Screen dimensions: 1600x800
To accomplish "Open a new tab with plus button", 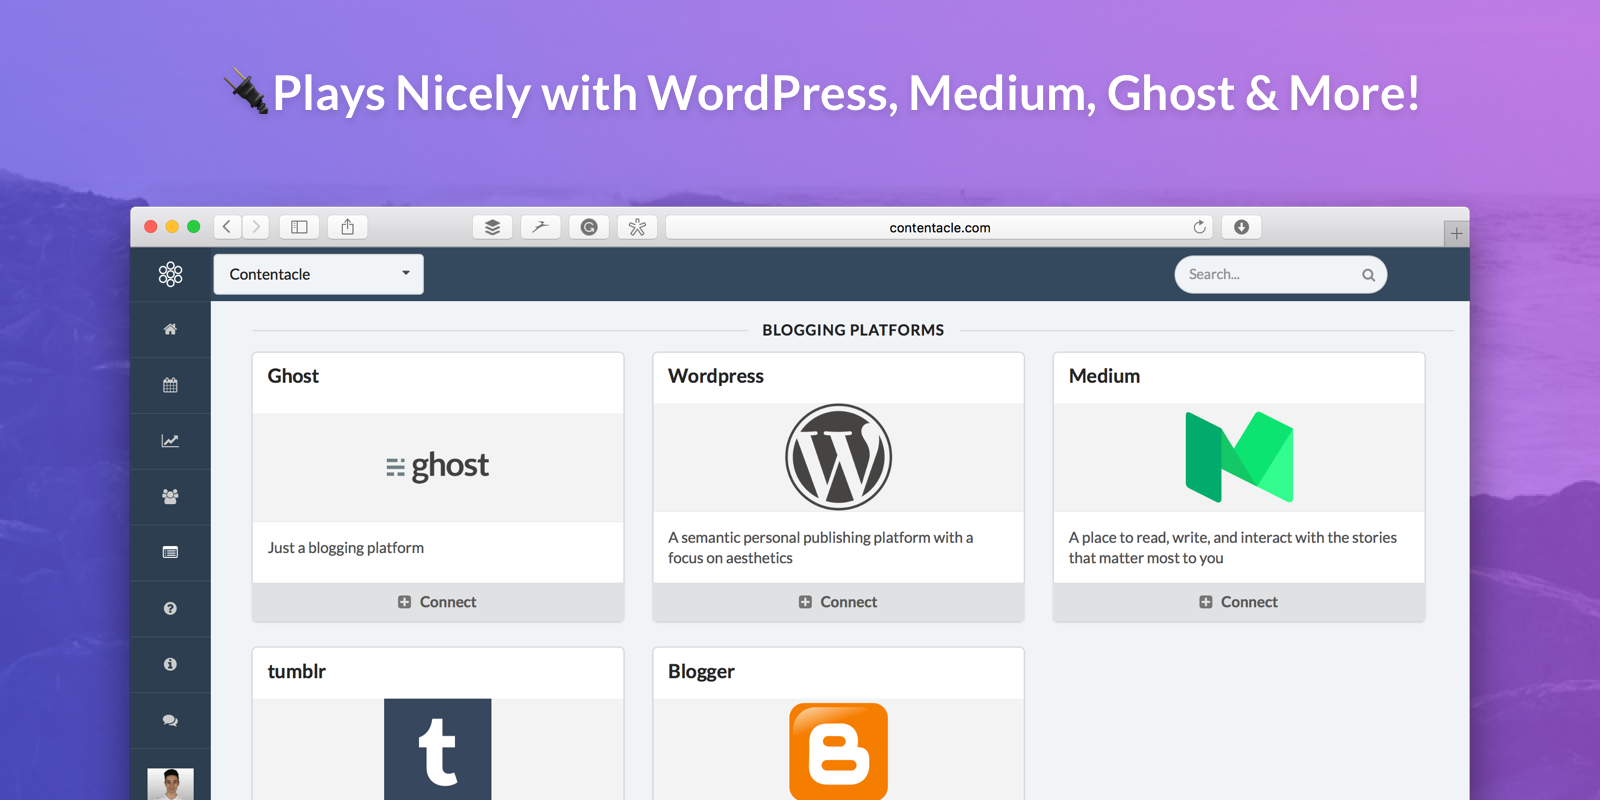I will coord(1456,233).
